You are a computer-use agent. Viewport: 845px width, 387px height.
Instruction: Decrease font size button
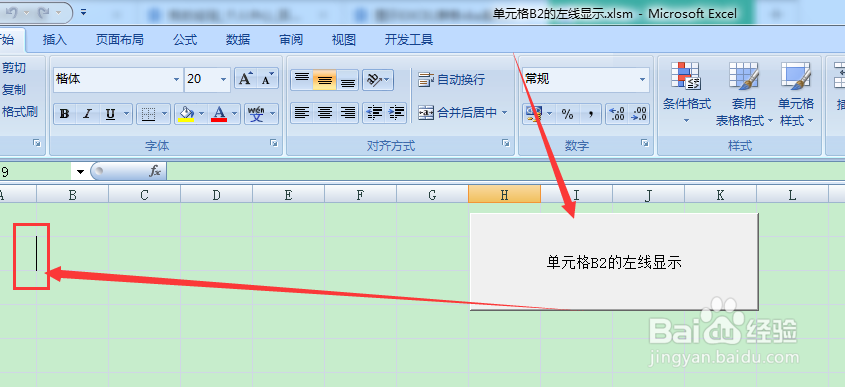click(267, 79)
